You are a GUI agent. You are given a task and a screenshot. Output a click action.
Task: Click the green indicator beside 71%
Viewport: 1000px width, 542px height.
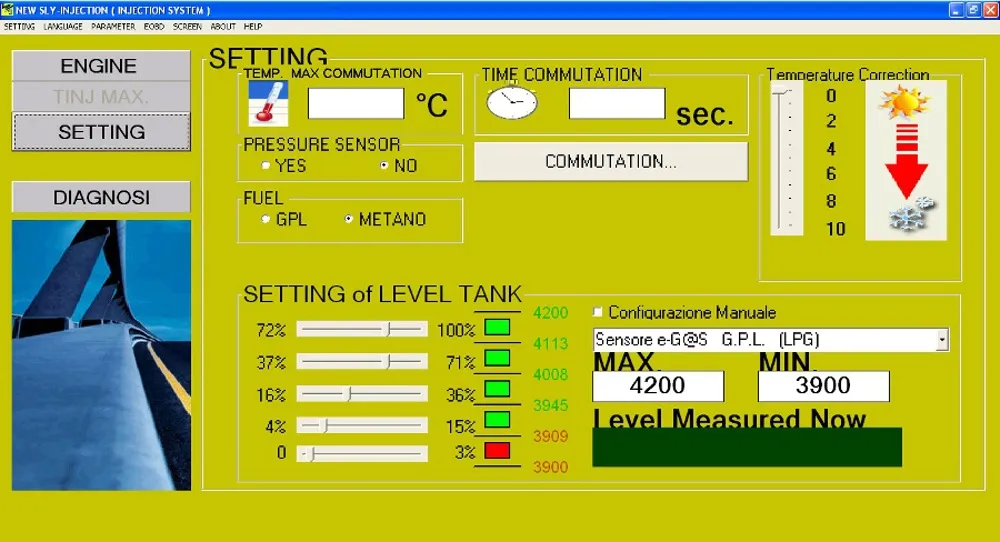[x=497, y=358]
